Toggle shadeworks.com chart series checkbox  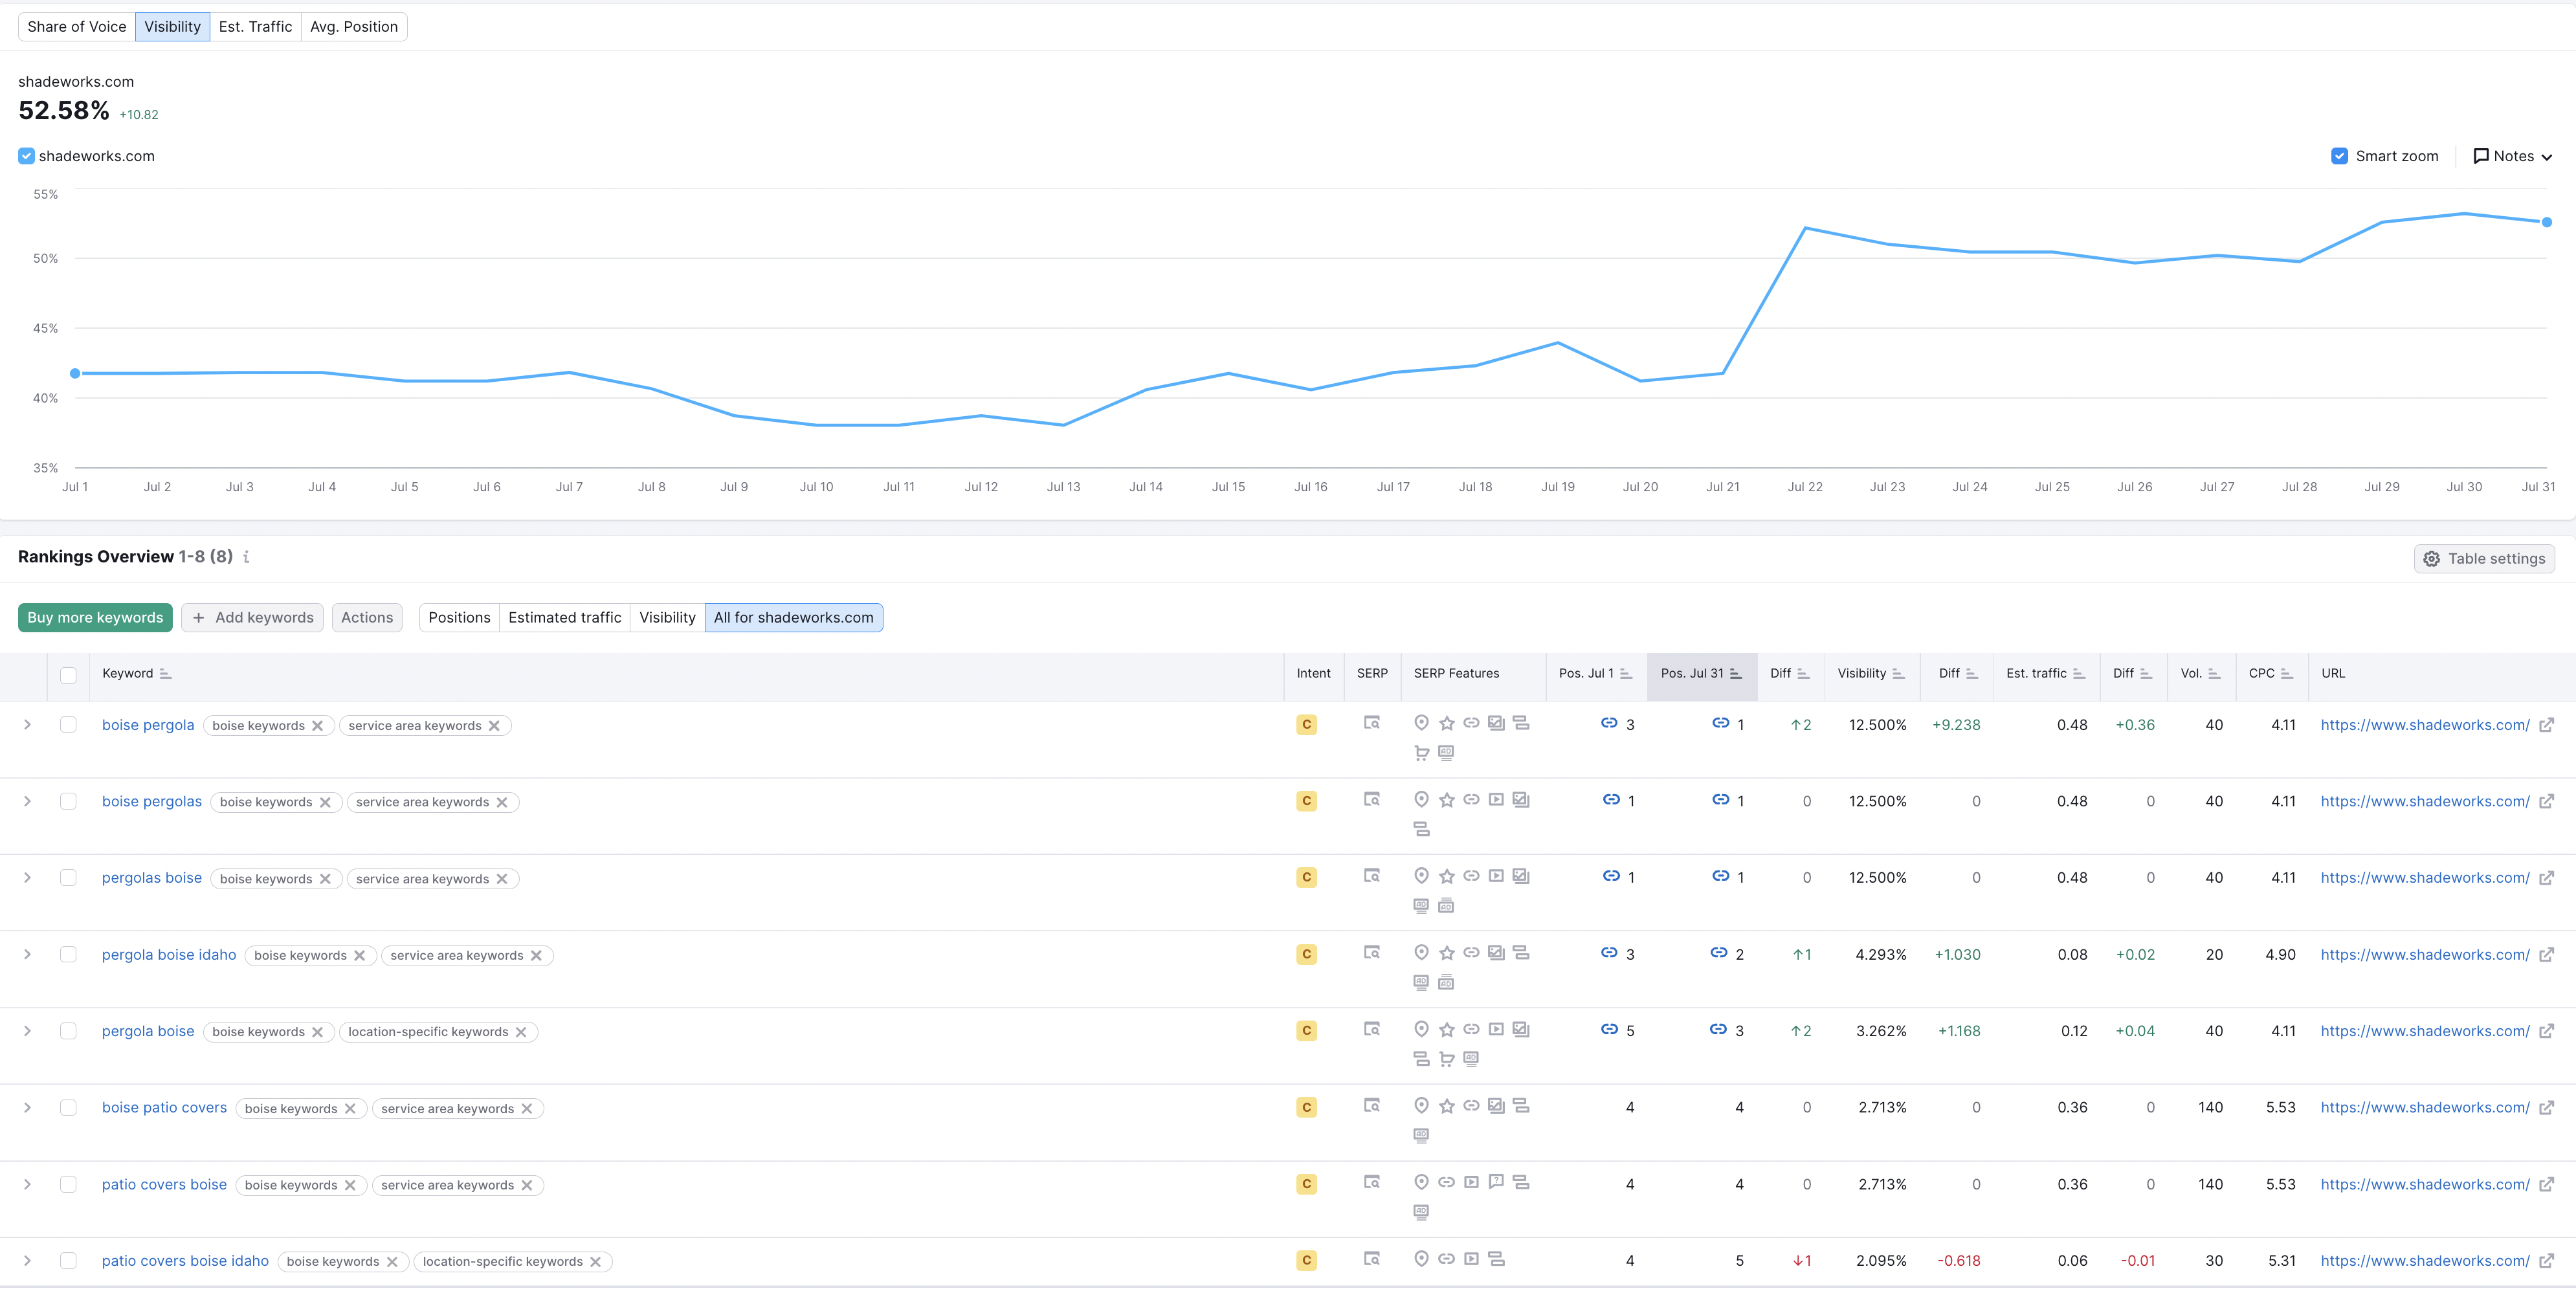pyautogui.click(x=27, y=156)
